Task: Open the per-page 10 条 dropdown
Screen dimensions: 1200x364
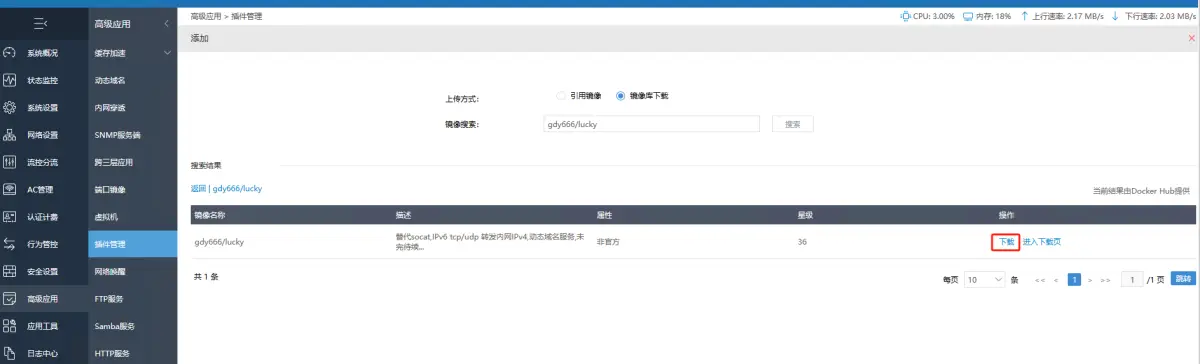Action: point(985,280)
